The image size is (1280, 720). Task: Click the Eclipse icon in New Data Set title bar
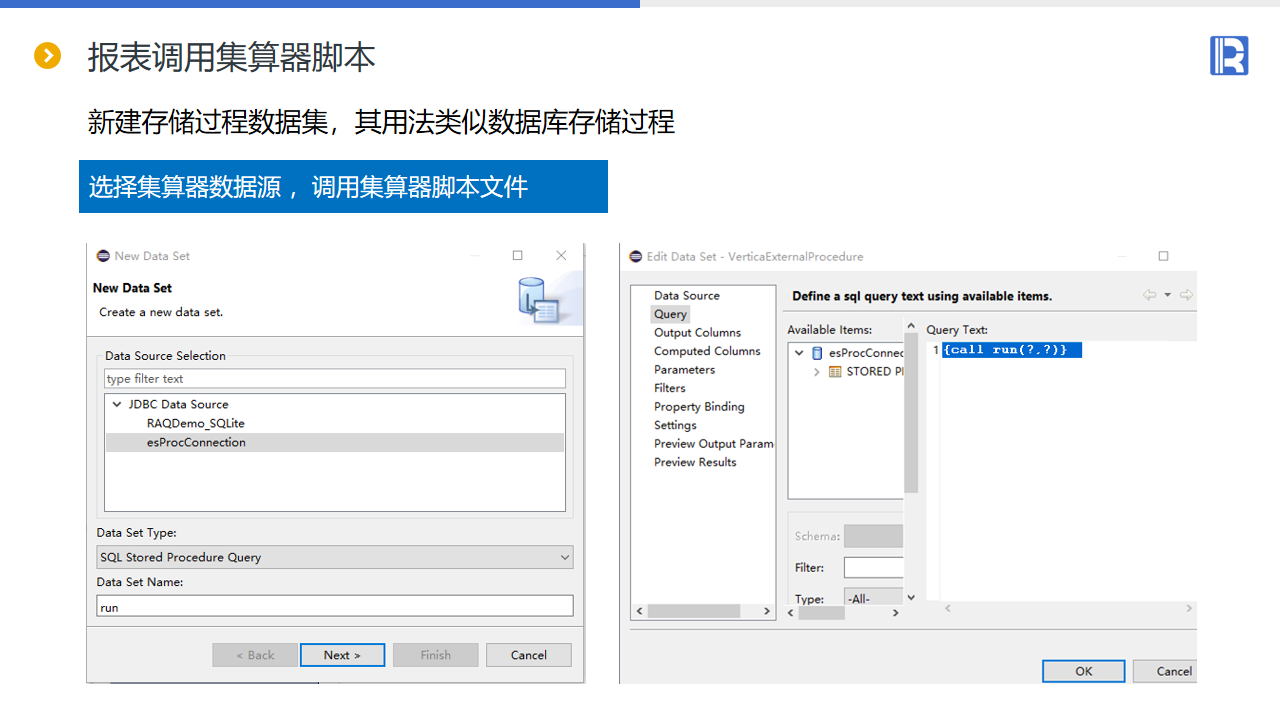(103, 256)
